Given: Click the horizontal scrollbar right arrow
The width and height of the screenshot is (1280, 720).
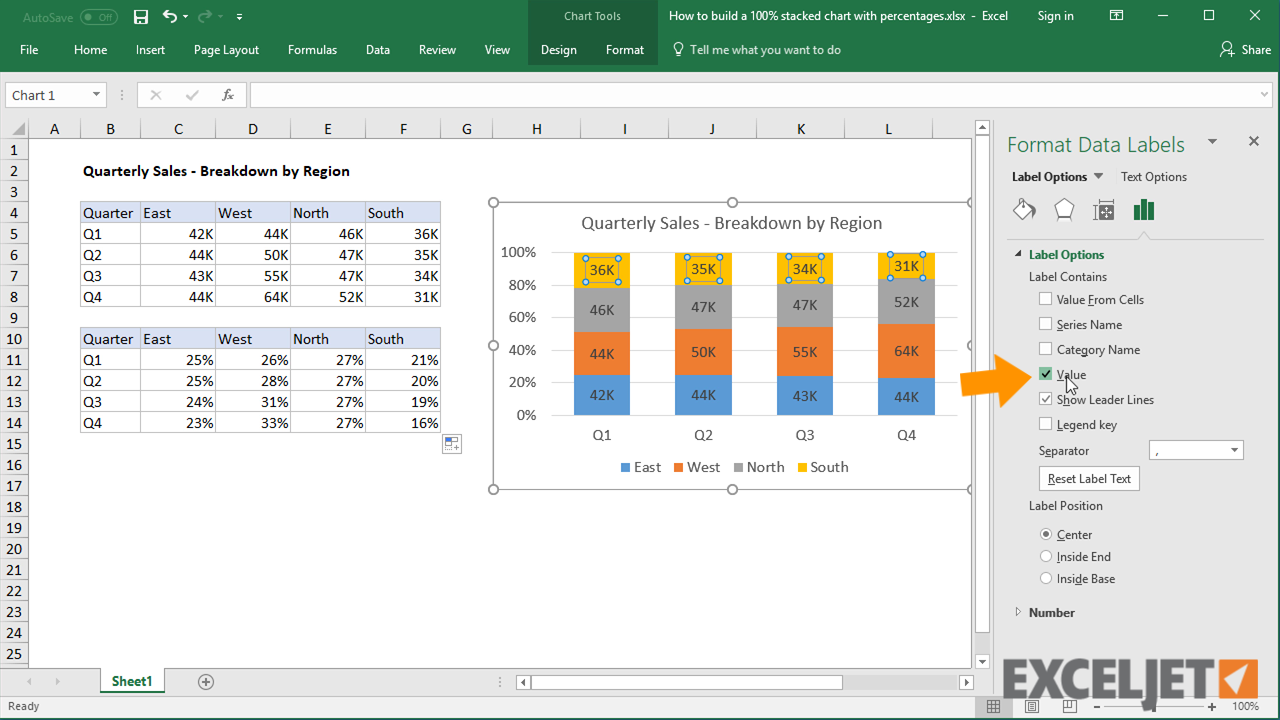Looking at the screenshot, I should [x=966, y=682].
